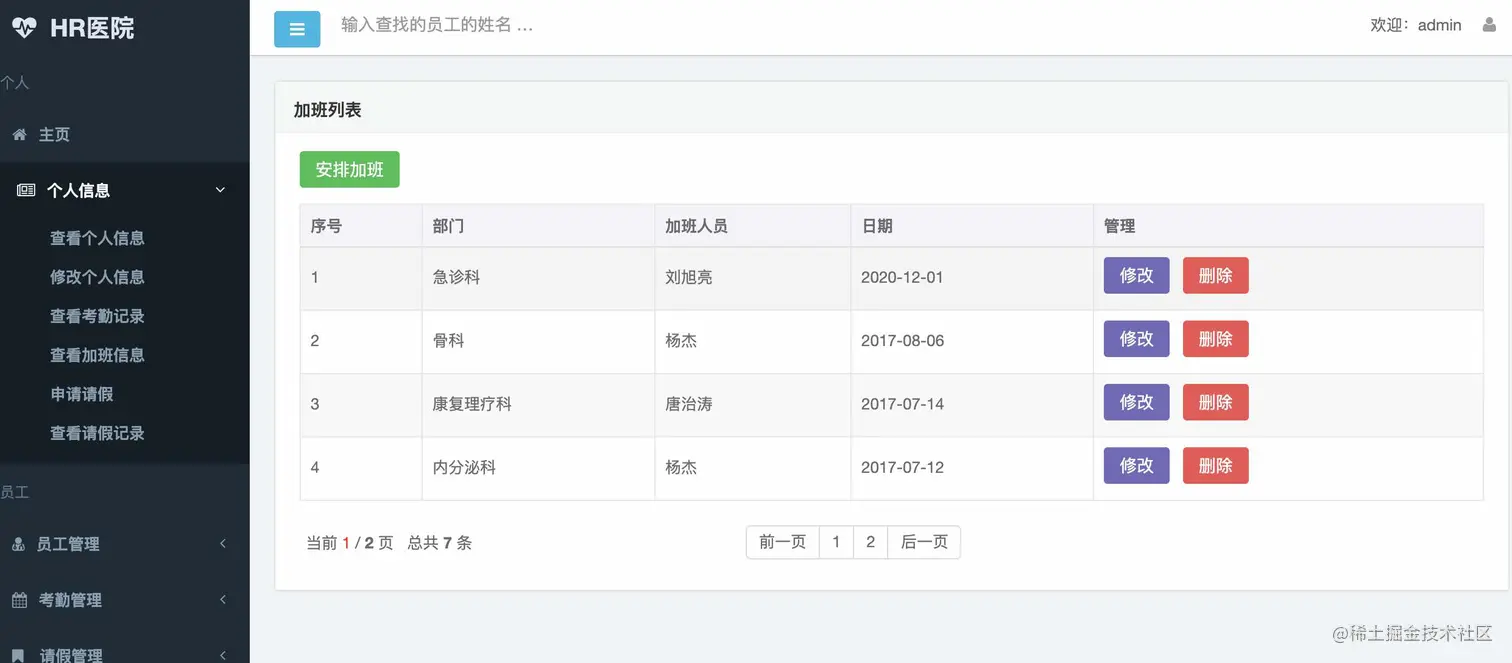Viewport: 1512px width, 663px height.
Task: Go to 后一页 in pagination
Action: (x=924, y=542)
